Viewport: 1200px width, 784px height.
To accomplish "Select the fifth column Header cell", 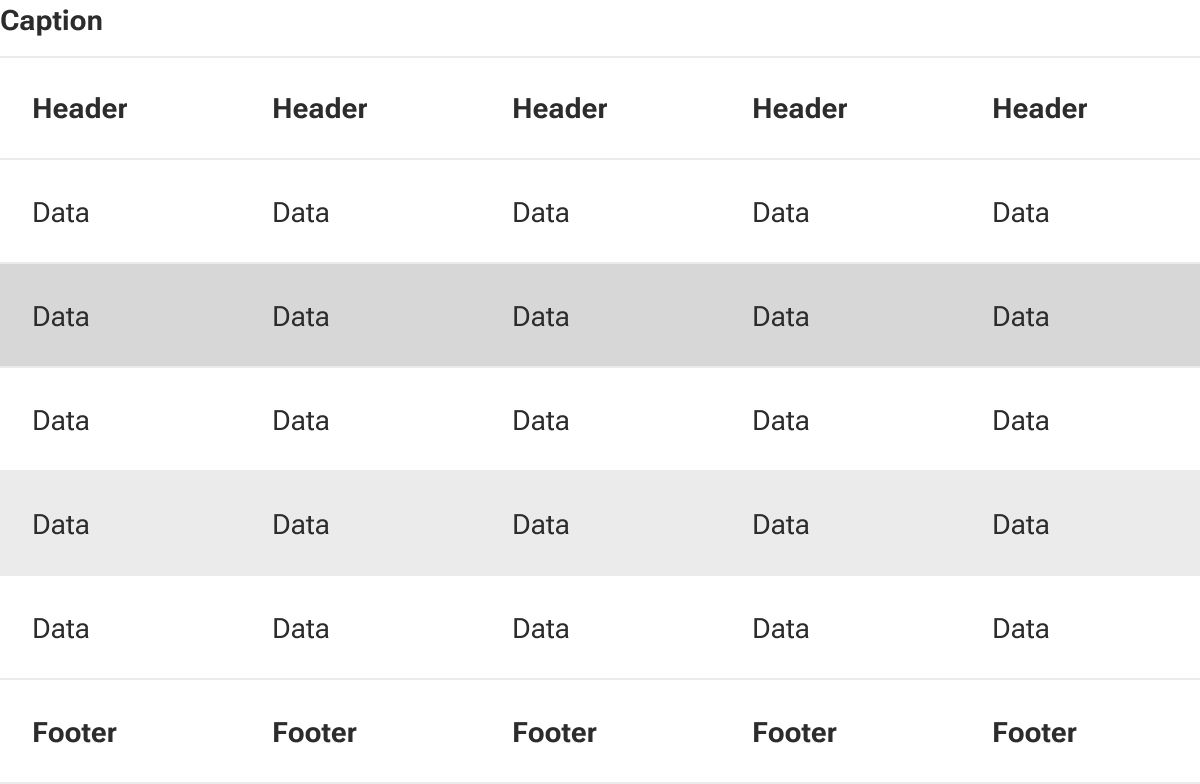I will (1080, 108).
